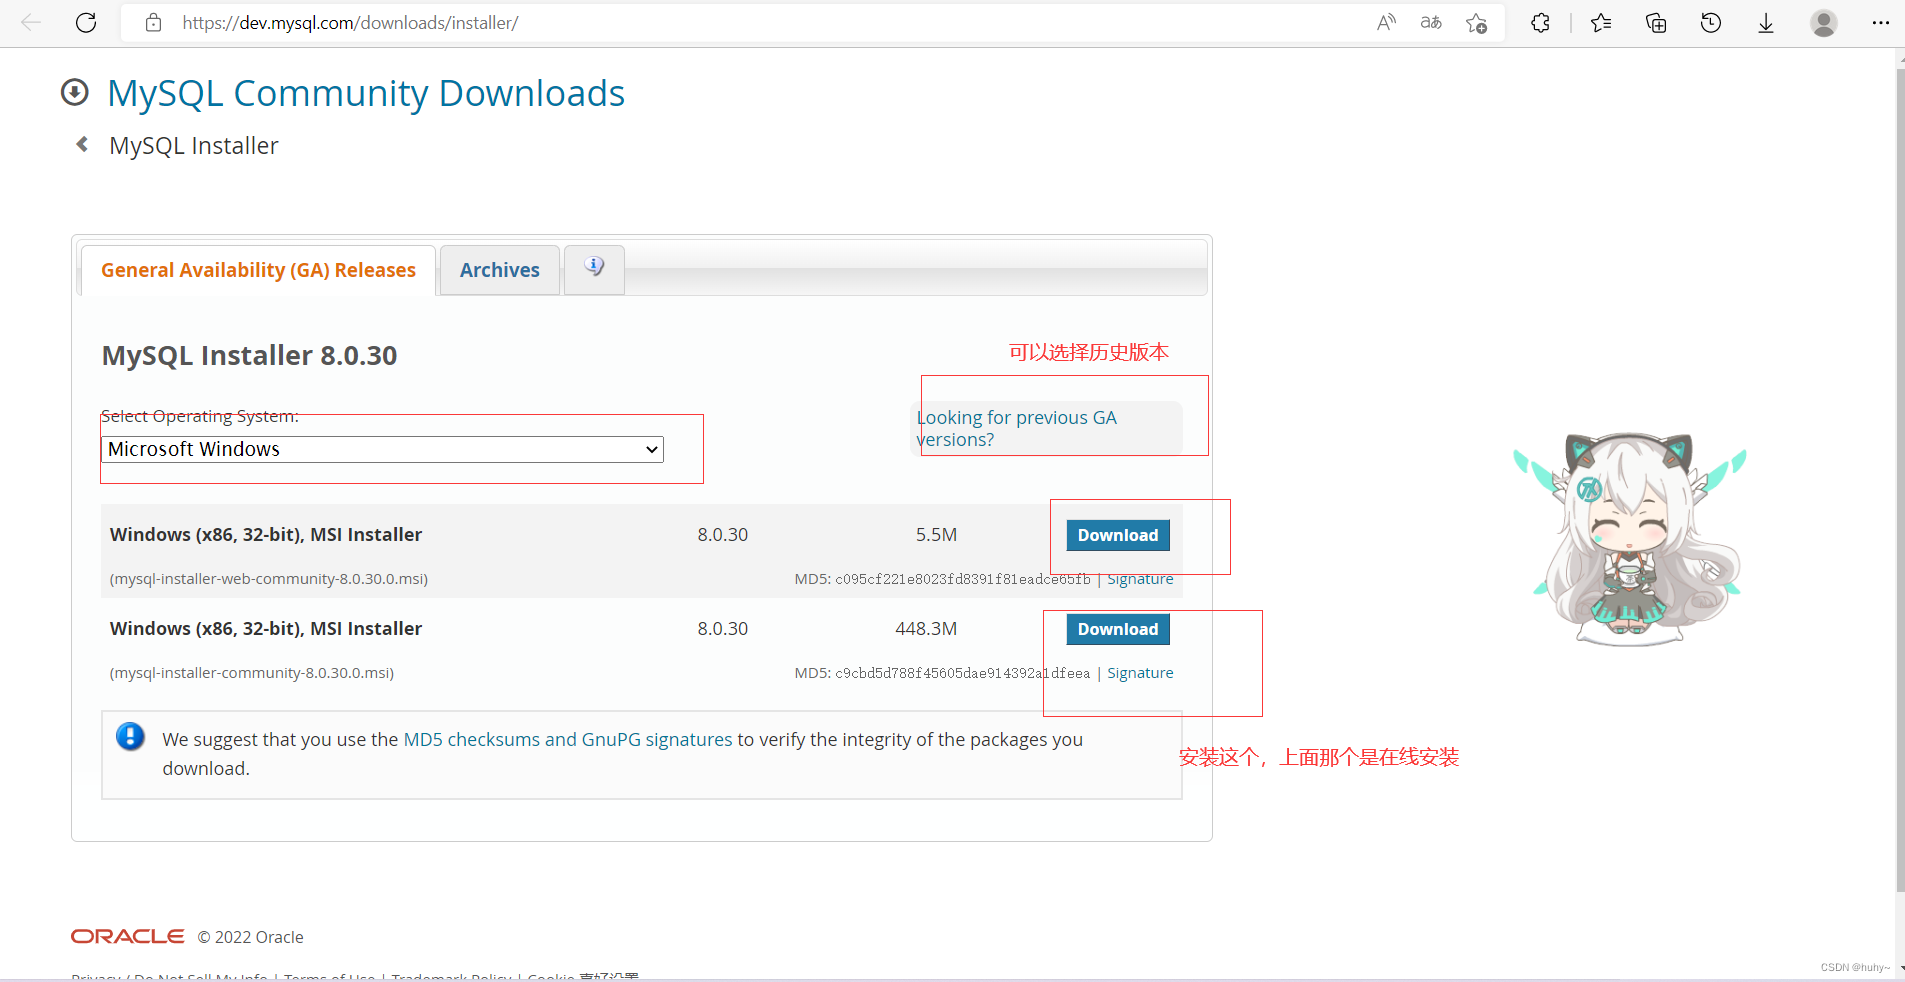Click the browser back arrow
This screenshot has height=982, width=1905.
tap(31, 22)
